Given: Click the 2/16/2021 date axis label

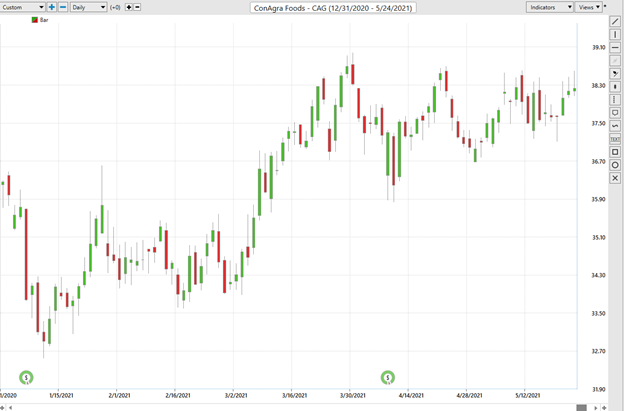Looking at the screenshot, I should coord(177,395).
